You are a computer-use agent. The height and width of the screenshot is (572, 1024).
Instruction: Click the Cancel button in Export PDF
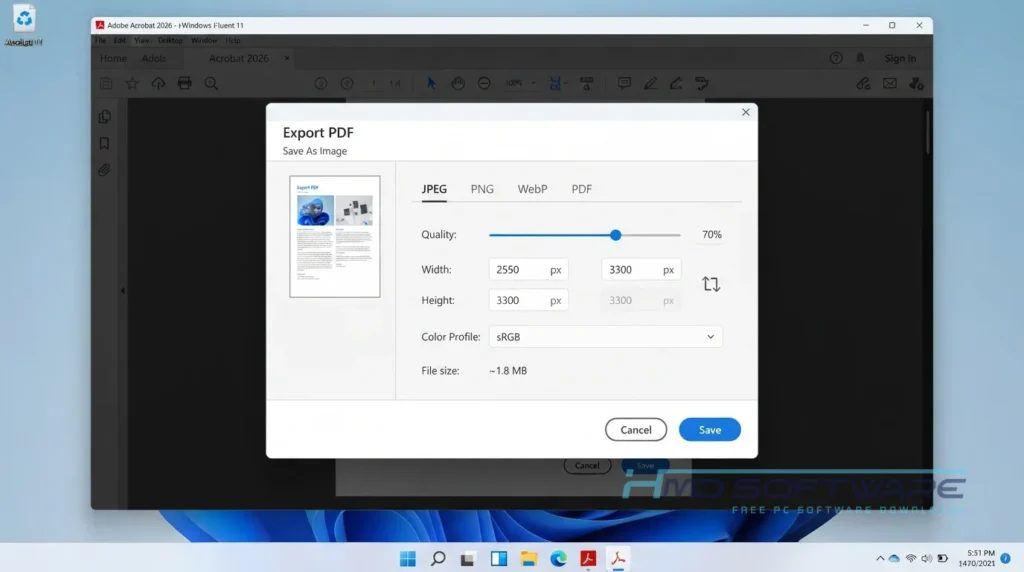point(635,430)
